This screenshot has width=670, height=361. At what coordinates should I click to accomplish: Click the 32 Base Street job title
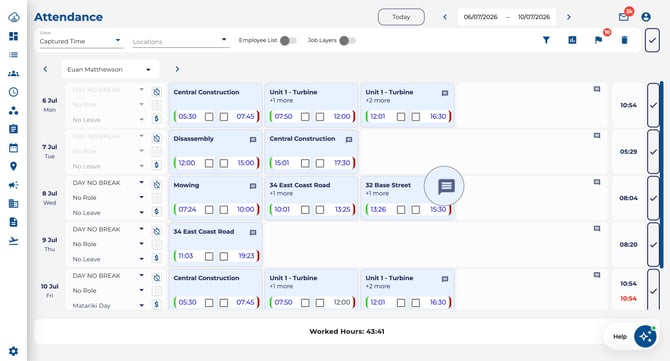tap(388, 185)
